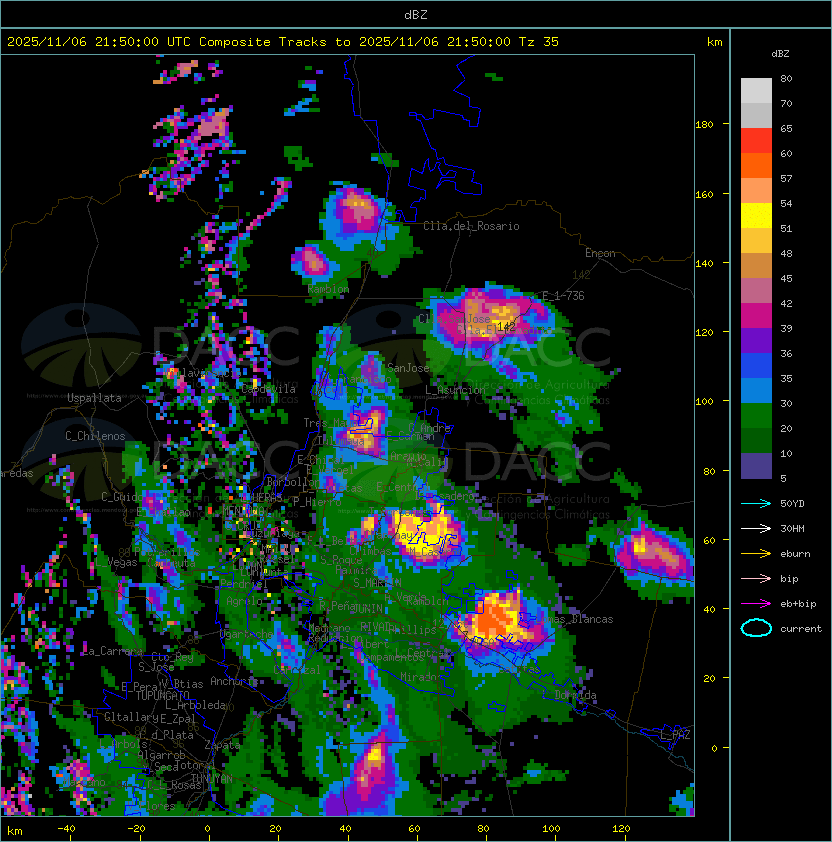Click the 'Carrizal' map label

pyautogui.click(x=297, y=670)
